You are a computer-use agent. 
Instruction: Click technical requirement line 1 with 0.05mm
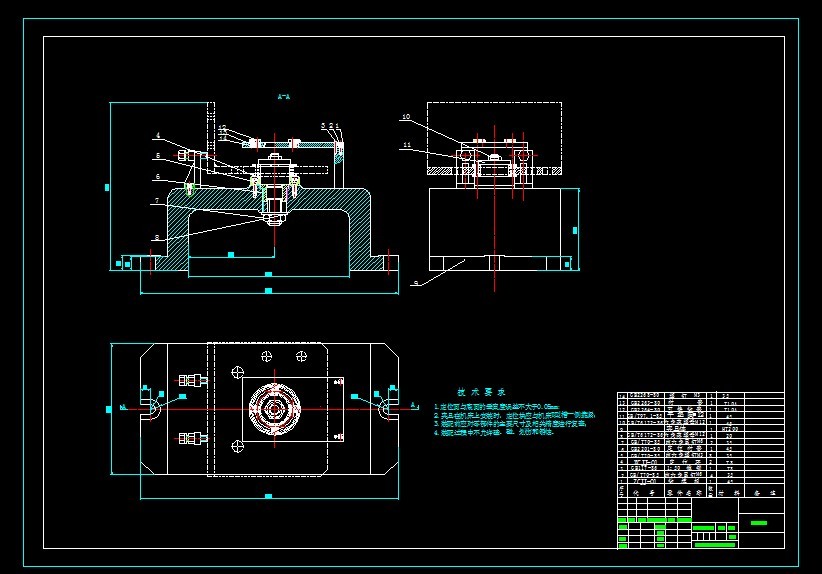click(497, 407)
